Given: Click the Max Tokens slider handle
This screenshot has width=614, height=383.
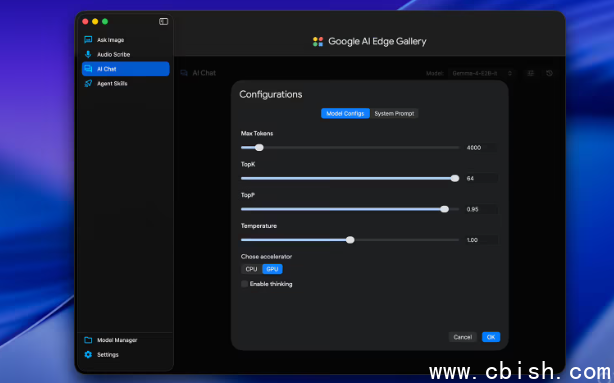Looking at the screenshot, I should (259, 148).
